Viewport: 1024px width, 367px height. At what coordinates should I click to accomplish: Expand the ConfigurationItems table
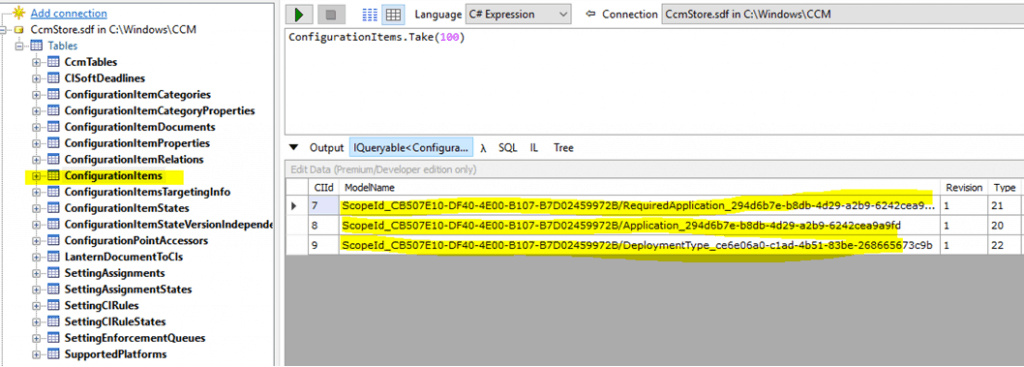[37, 176]
